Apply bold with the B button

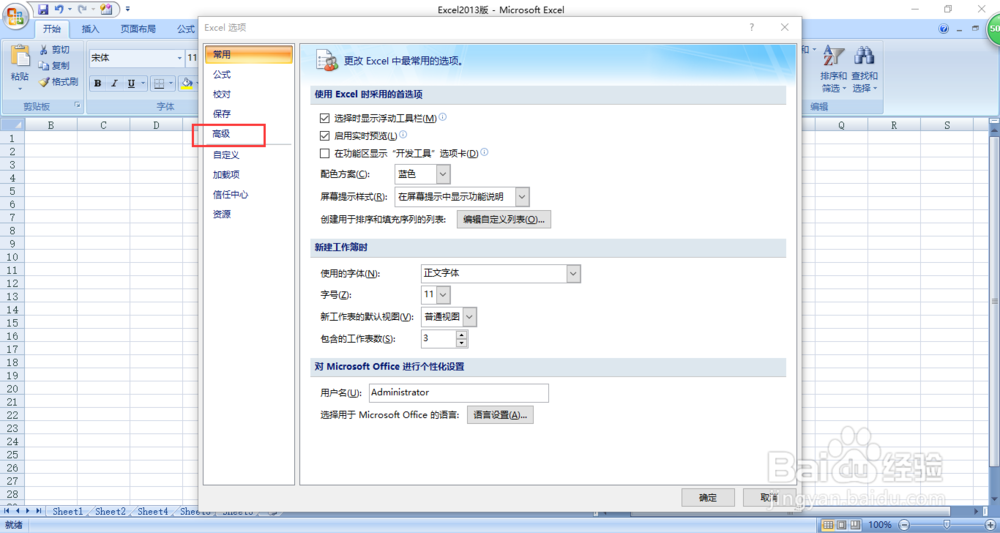click(98, 84)
